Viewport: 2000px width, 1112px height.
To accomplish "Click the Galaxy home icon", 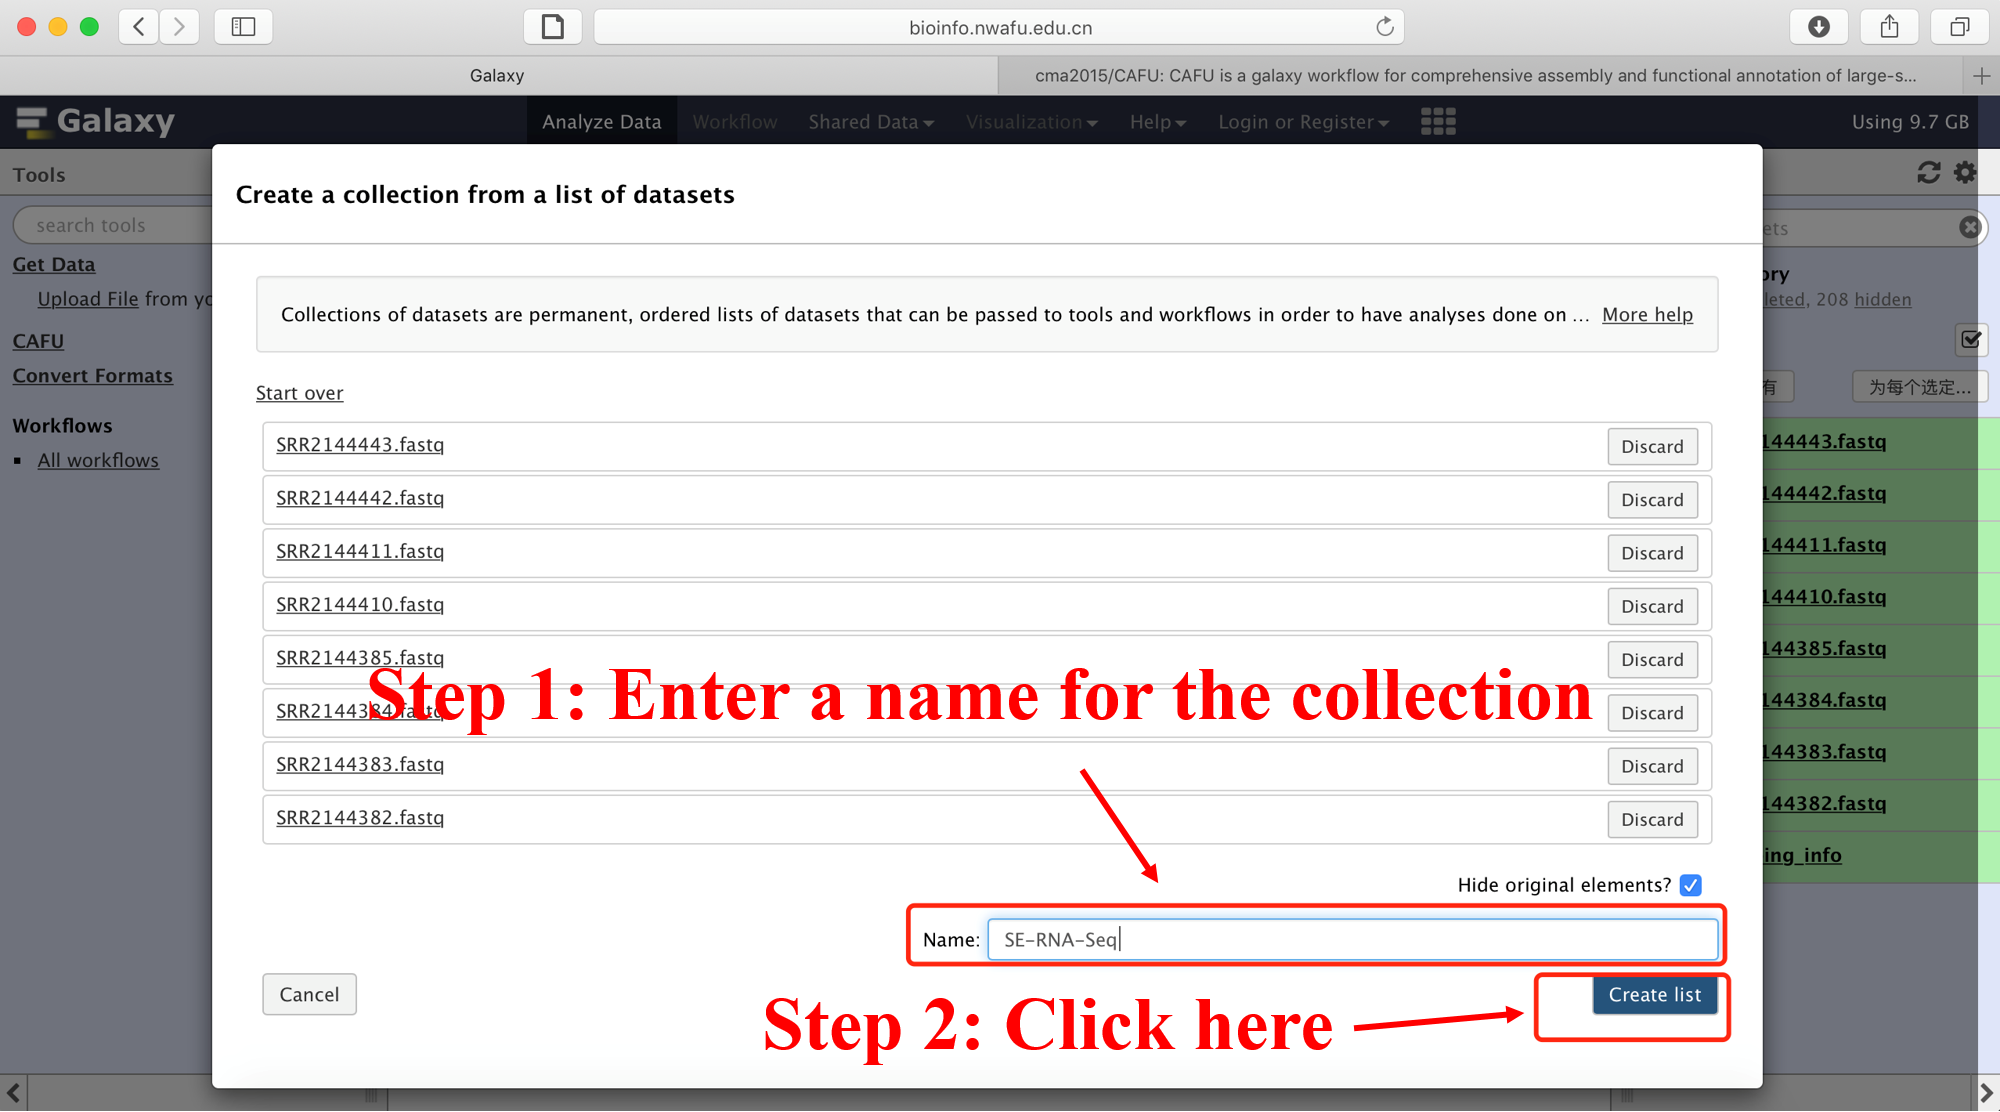I will (30, 121).
